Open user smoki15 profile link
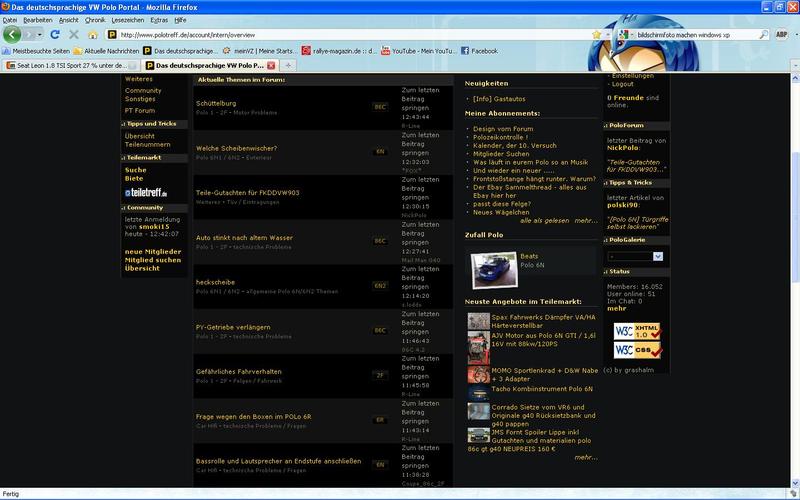The image size is (800, 500). (154, 227)
